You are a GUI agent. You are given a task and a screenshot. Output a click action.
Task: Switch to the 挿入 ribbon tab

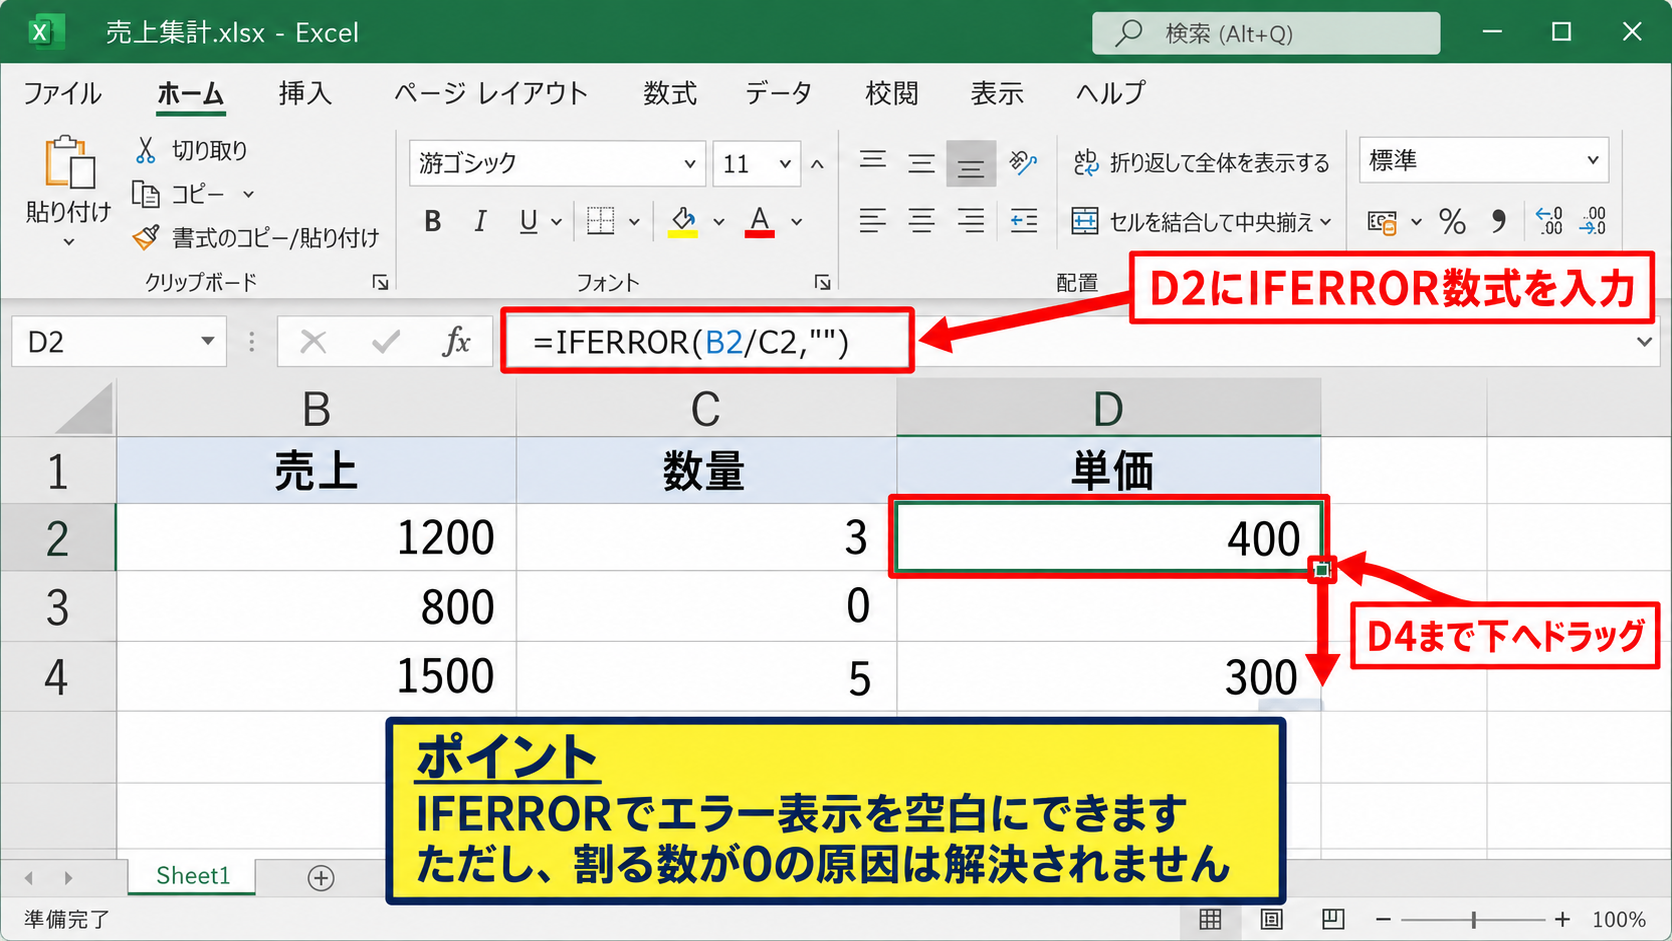pos(305,93)
